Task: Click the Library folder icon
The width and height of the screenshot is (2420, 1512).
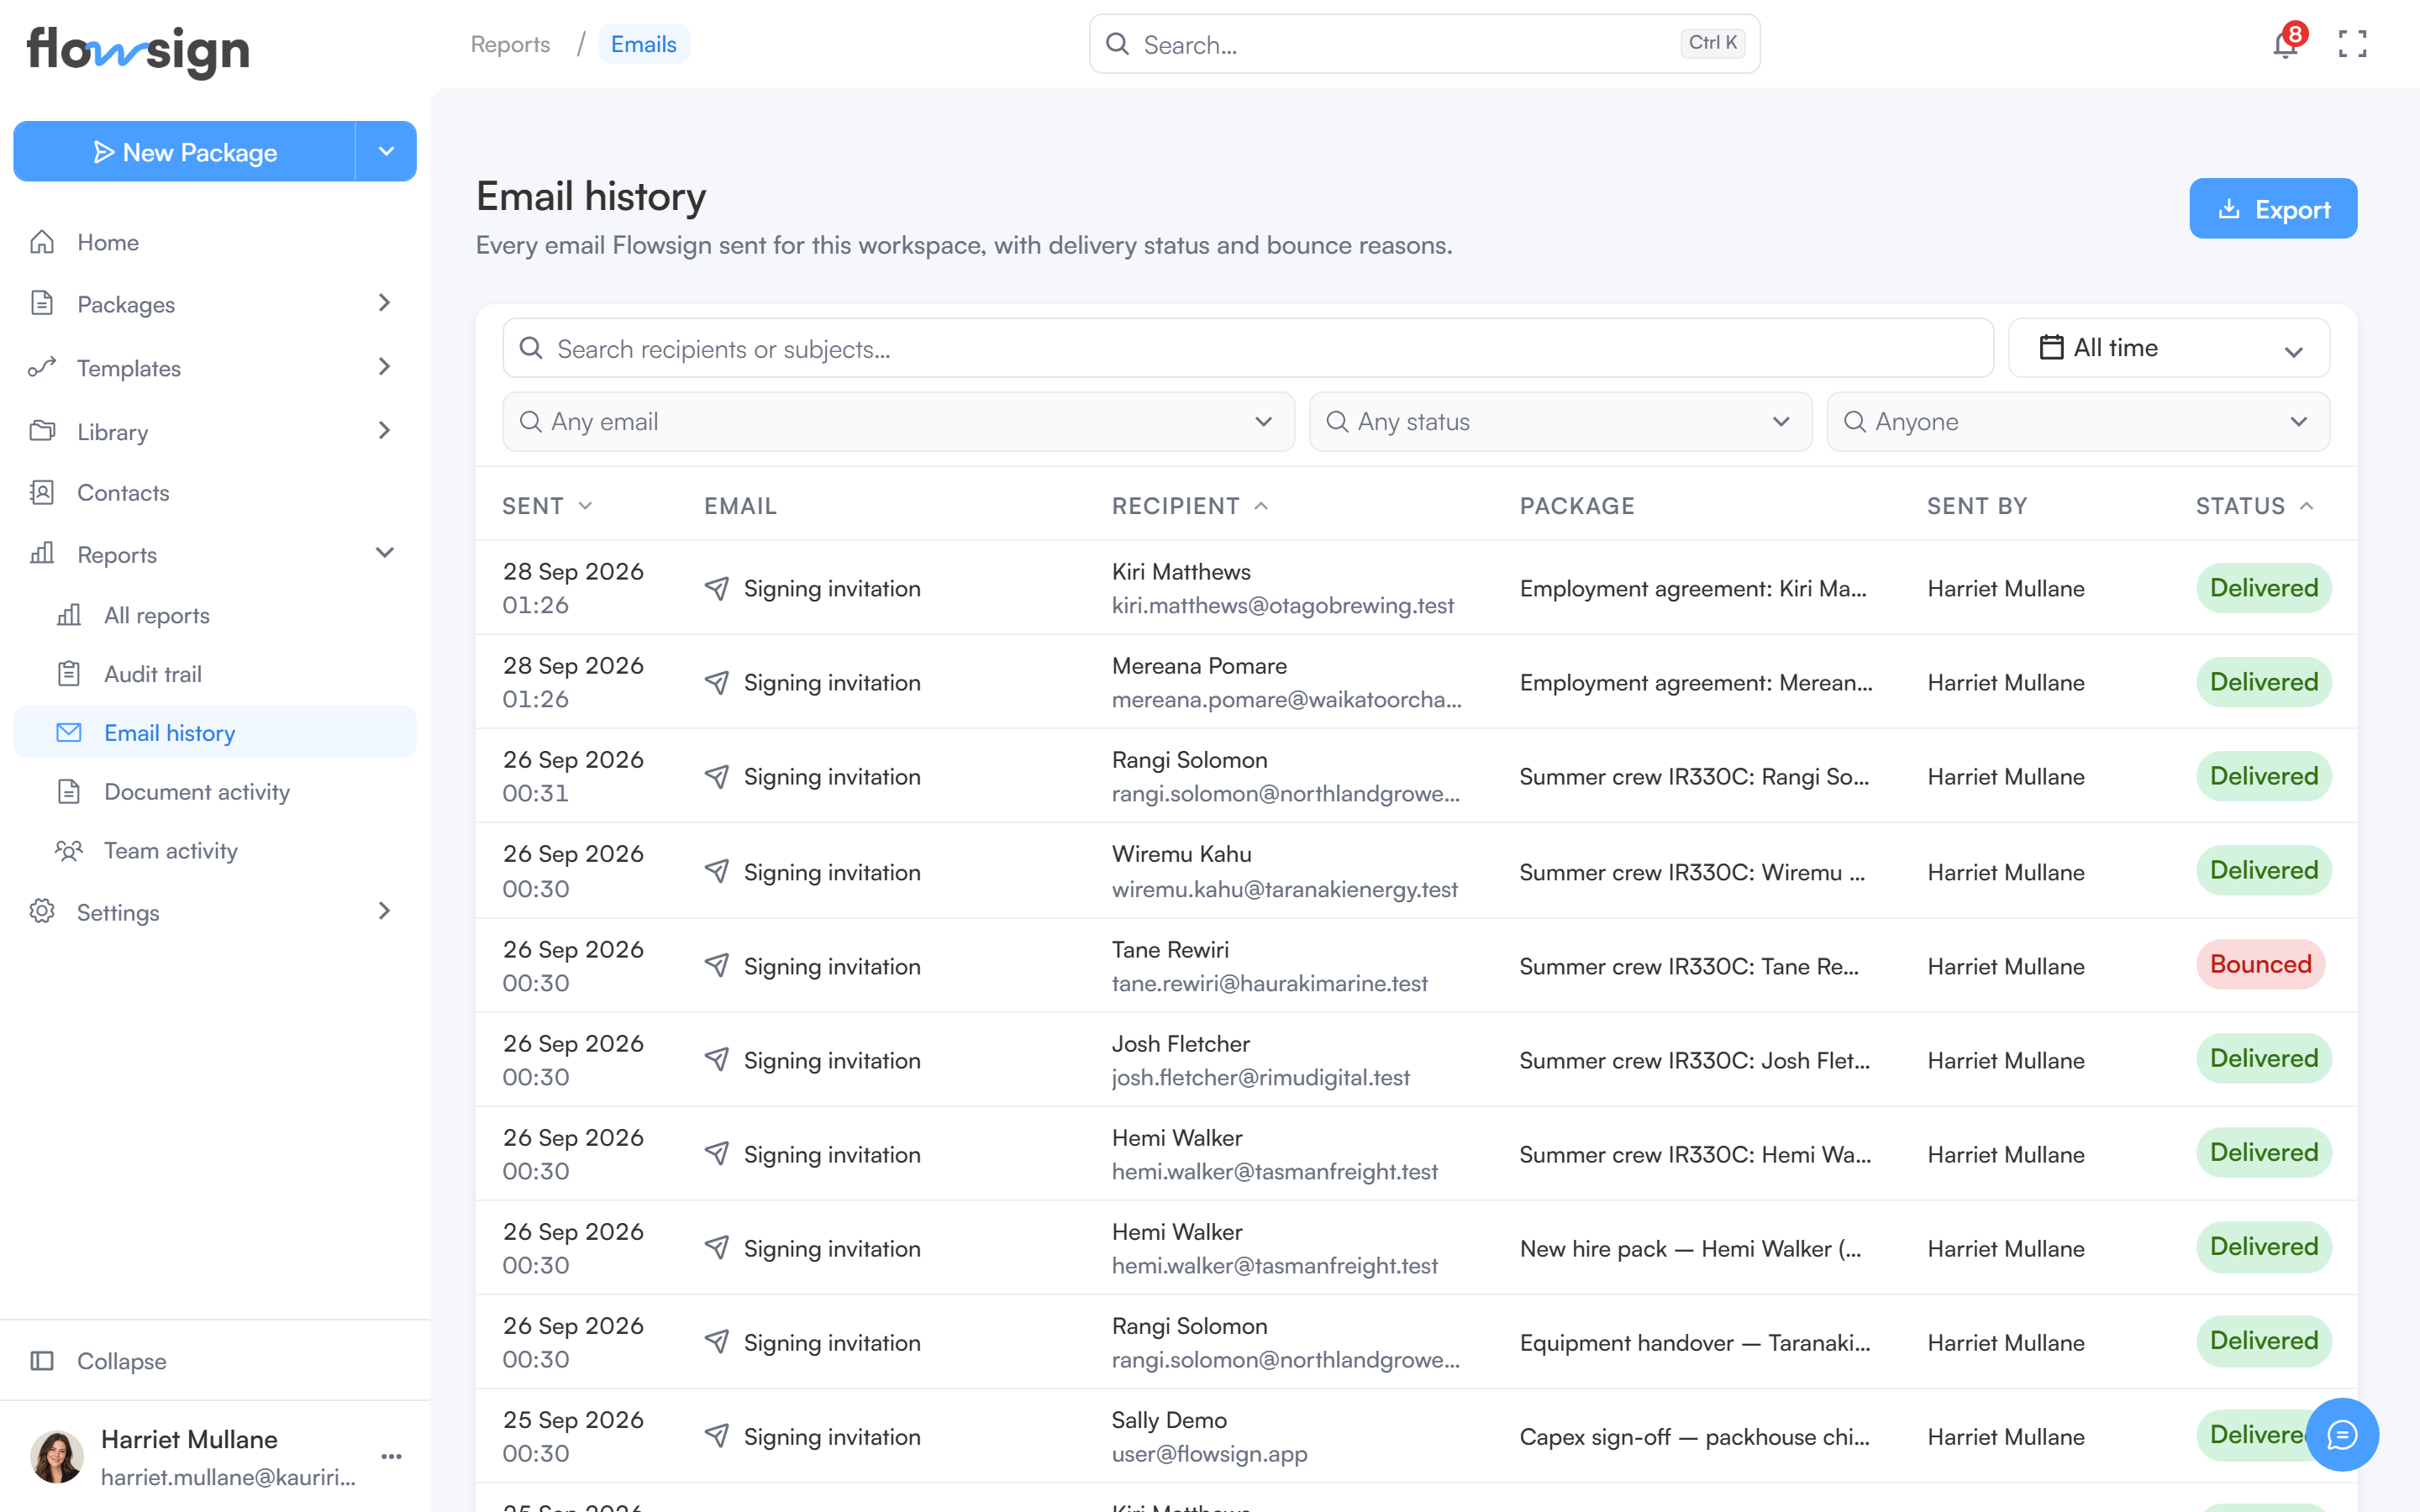Action: point(42,431)
